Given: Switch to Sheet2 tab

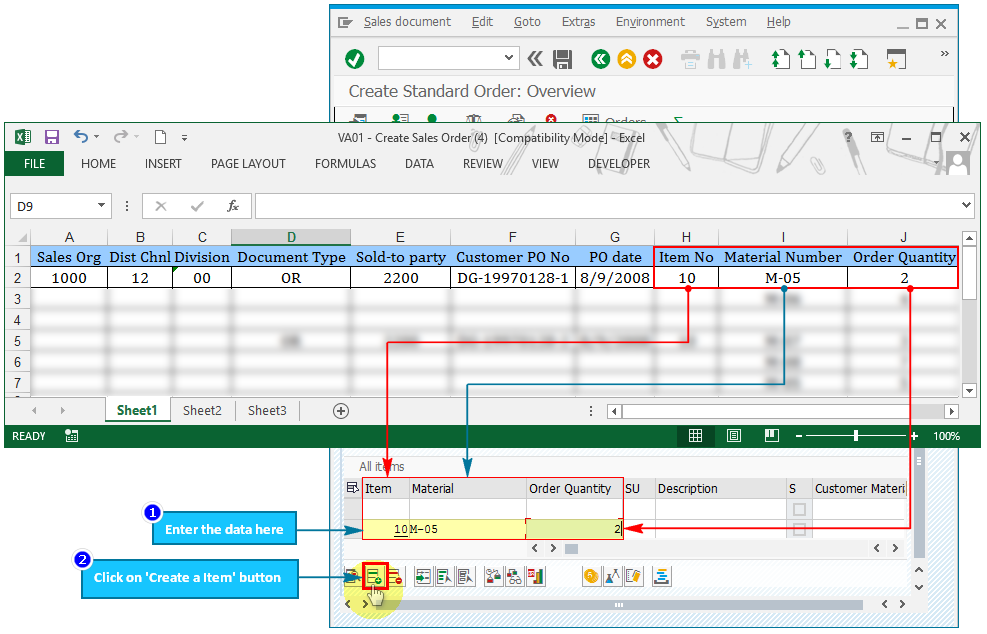Looking at the screenshot, I should (202, 411).
